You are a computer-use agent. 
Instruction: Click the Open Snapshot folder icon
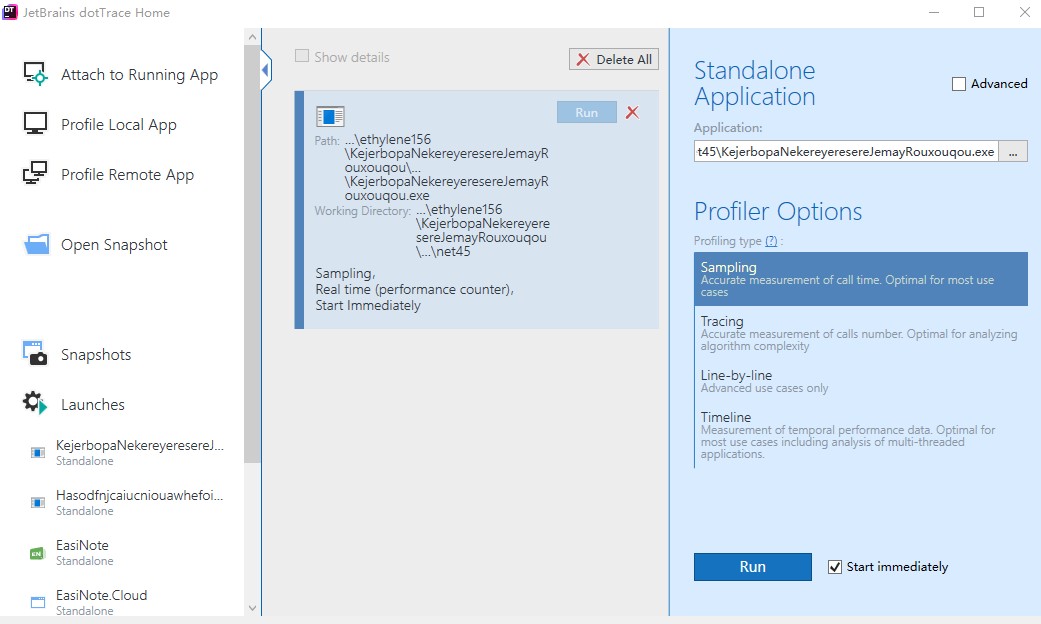[36, 245]
